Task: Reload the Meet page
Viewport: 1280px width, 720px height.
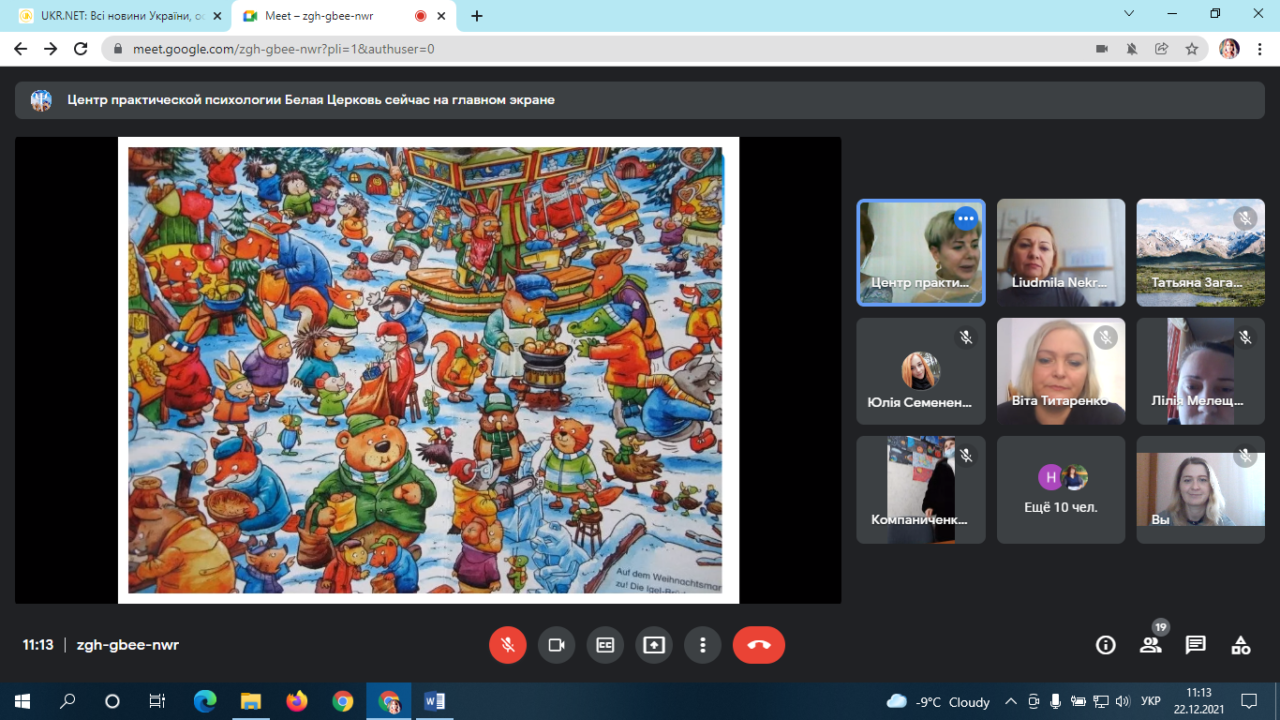Action: pos(81,48)
